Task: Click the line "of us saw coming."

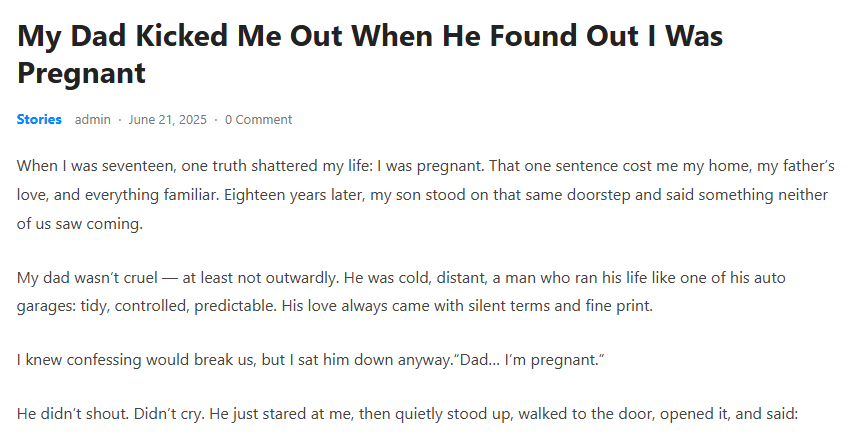Action: (x=80, y=223)
